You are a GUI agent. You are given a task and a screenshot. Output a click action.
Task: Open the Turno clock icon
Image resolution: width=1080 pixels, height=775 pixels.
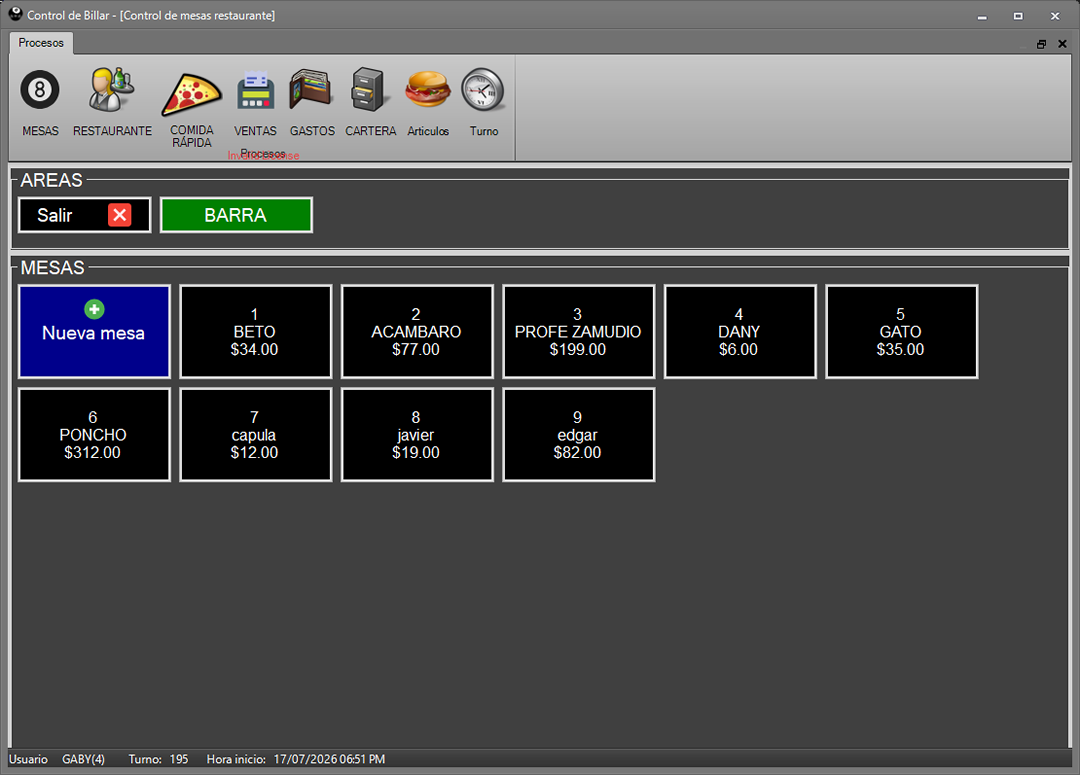coord(483,90)
